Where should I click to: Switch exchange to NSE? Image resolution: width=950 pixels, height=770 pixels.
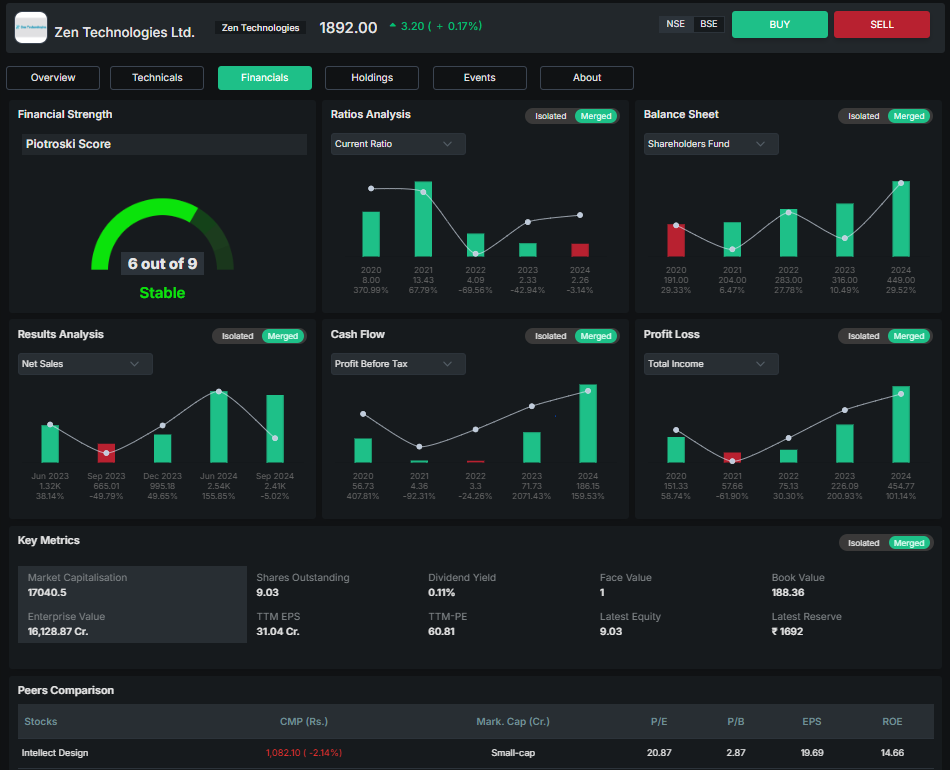pyautogui.click(x=676, y=24)
